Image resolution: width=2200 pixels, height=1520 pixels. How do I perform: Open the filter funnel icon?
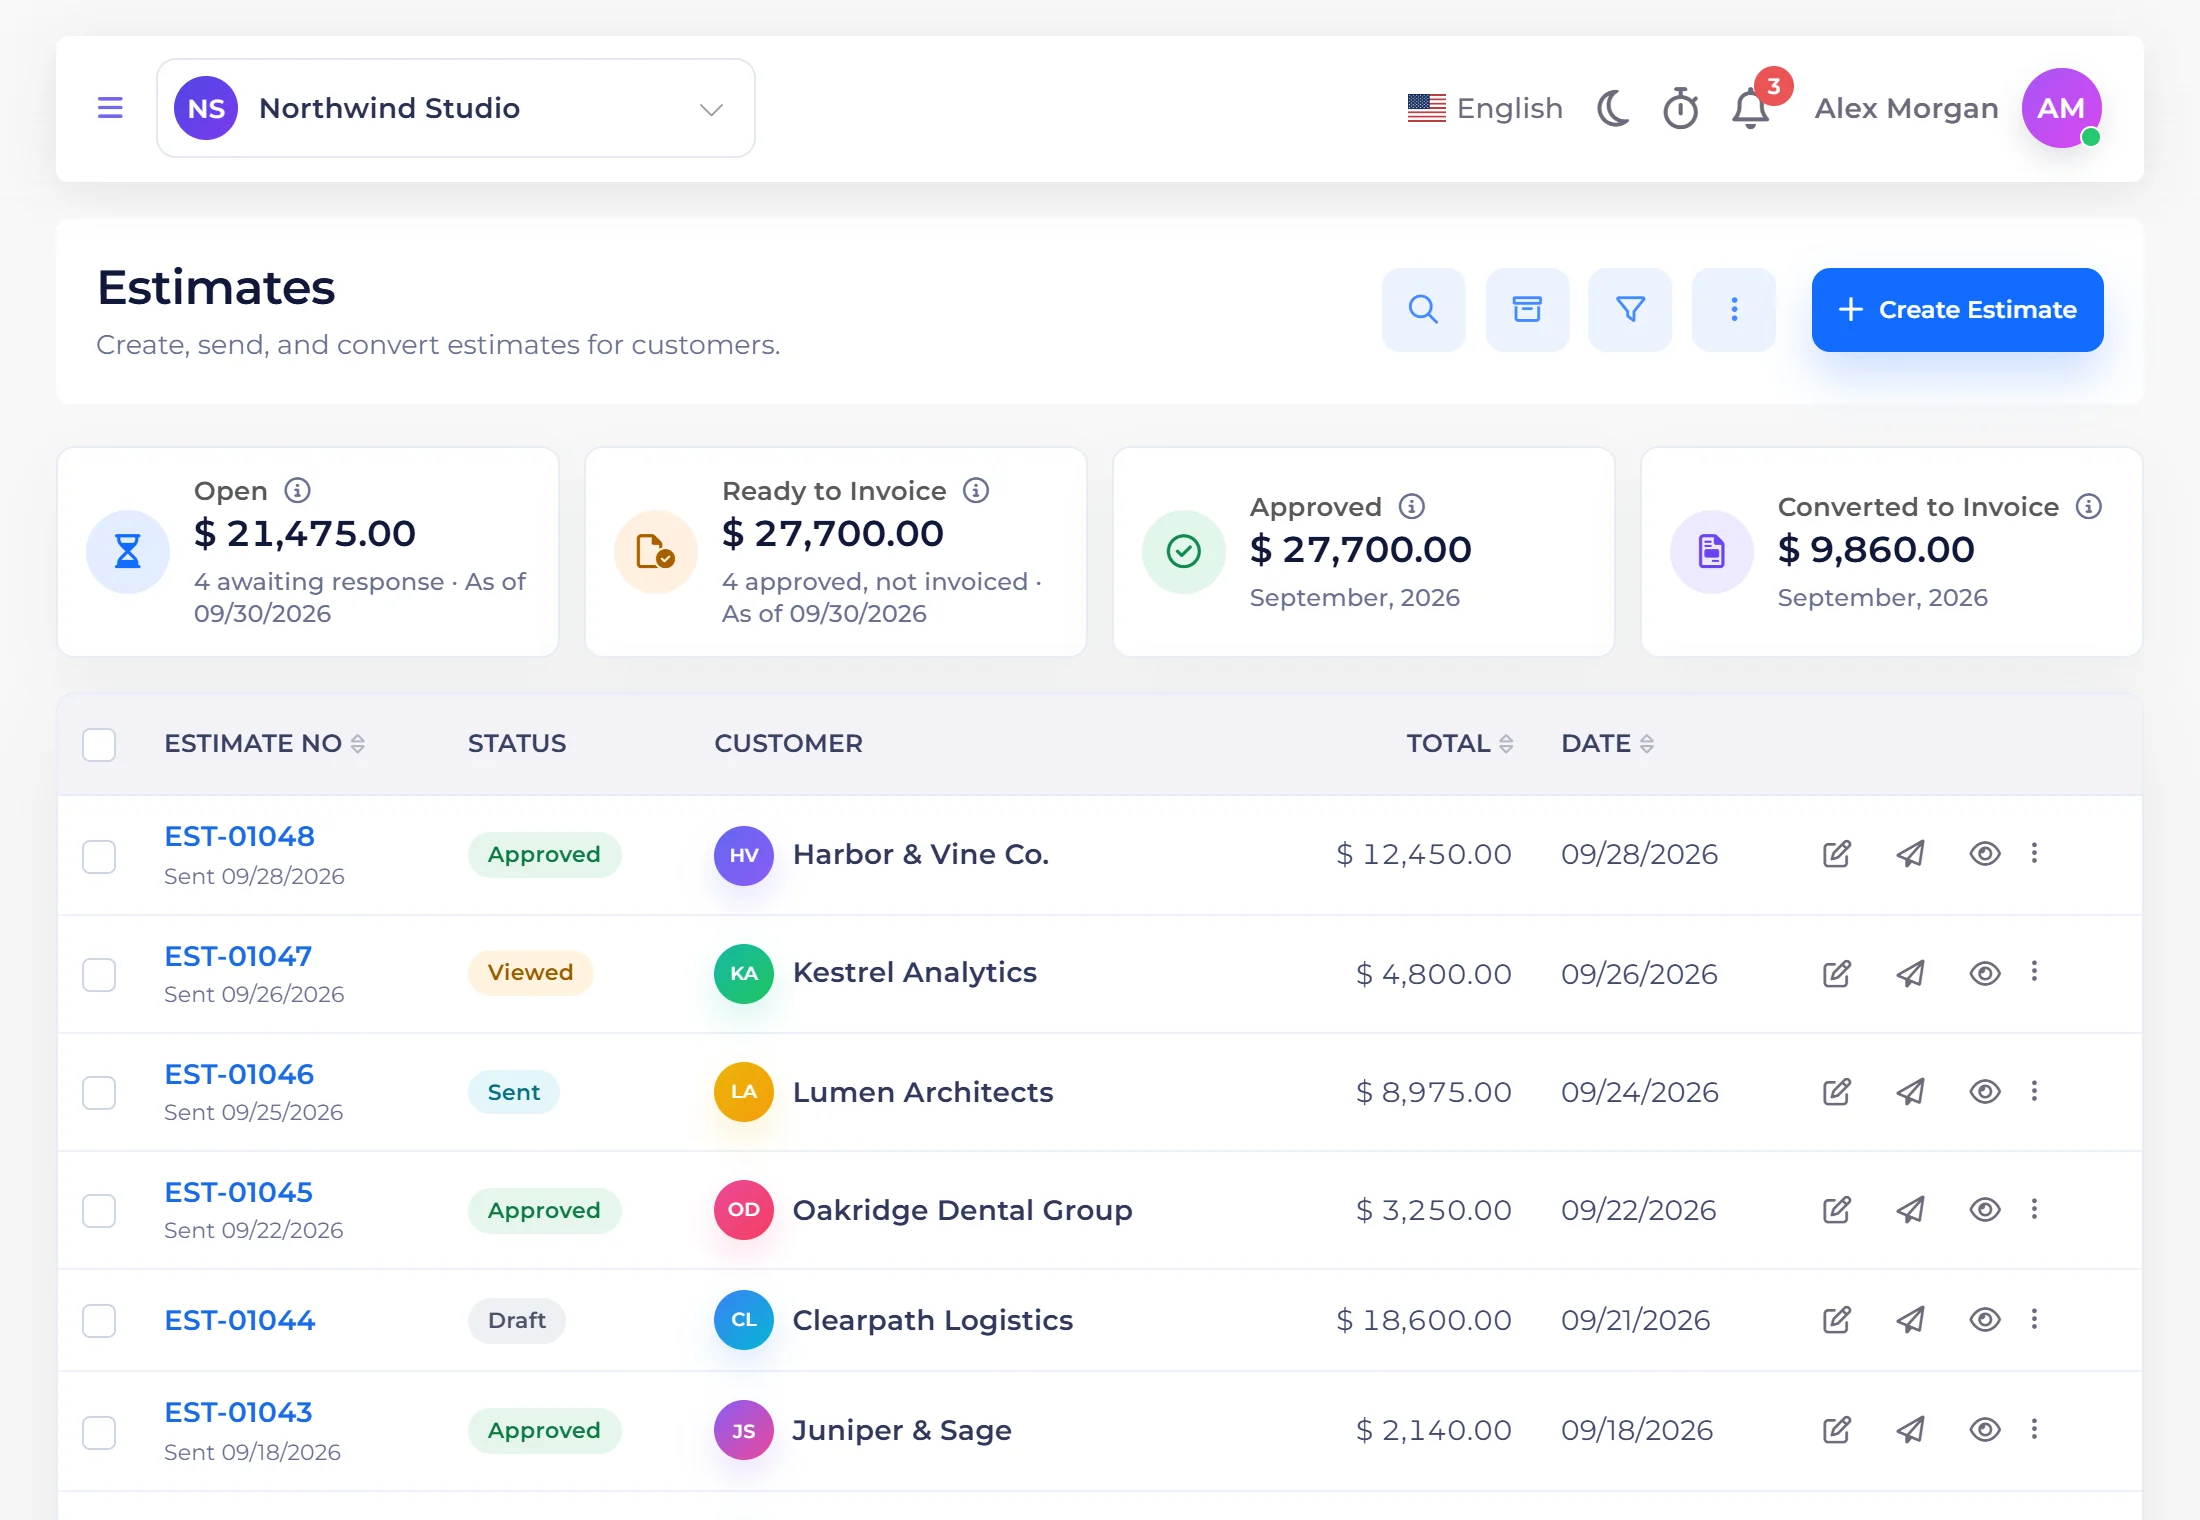click(x=1631, y=310)
